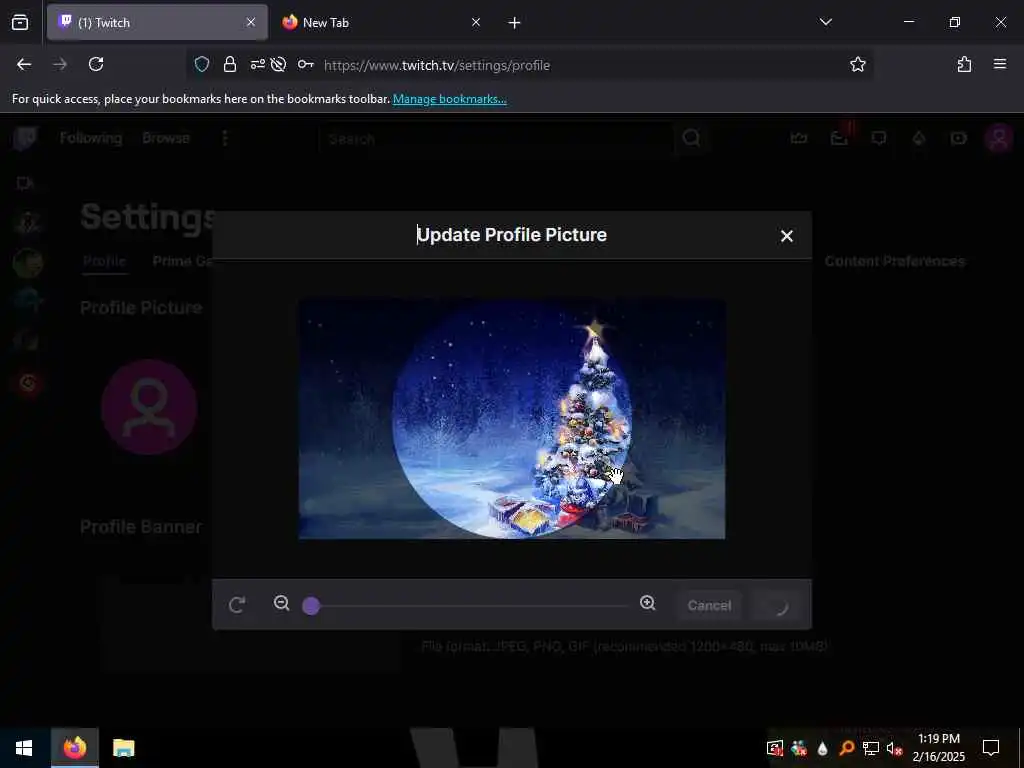Click the muted volume tray icon
Screen dimensions: 1024x768
[x=894, y=748]
